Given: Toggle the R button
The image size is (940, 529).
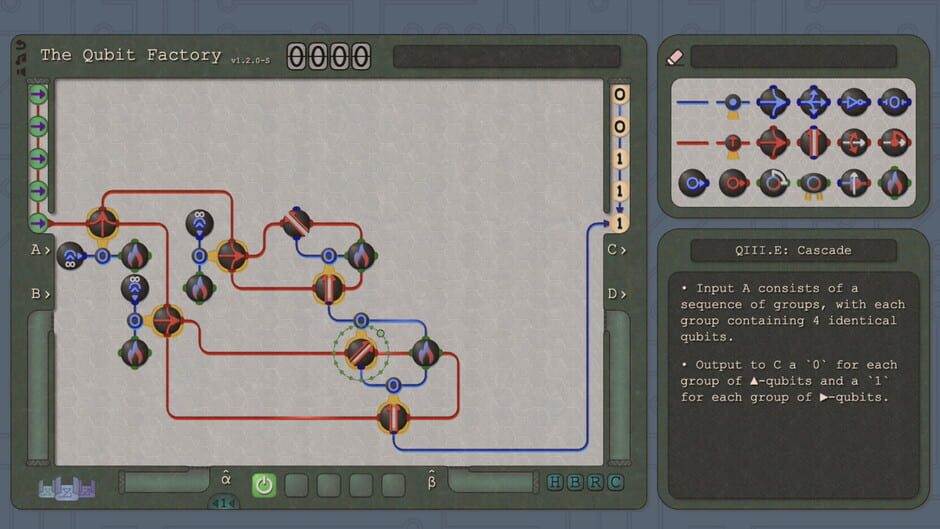Looking at the screenshot, I should [x=595, y=482].
